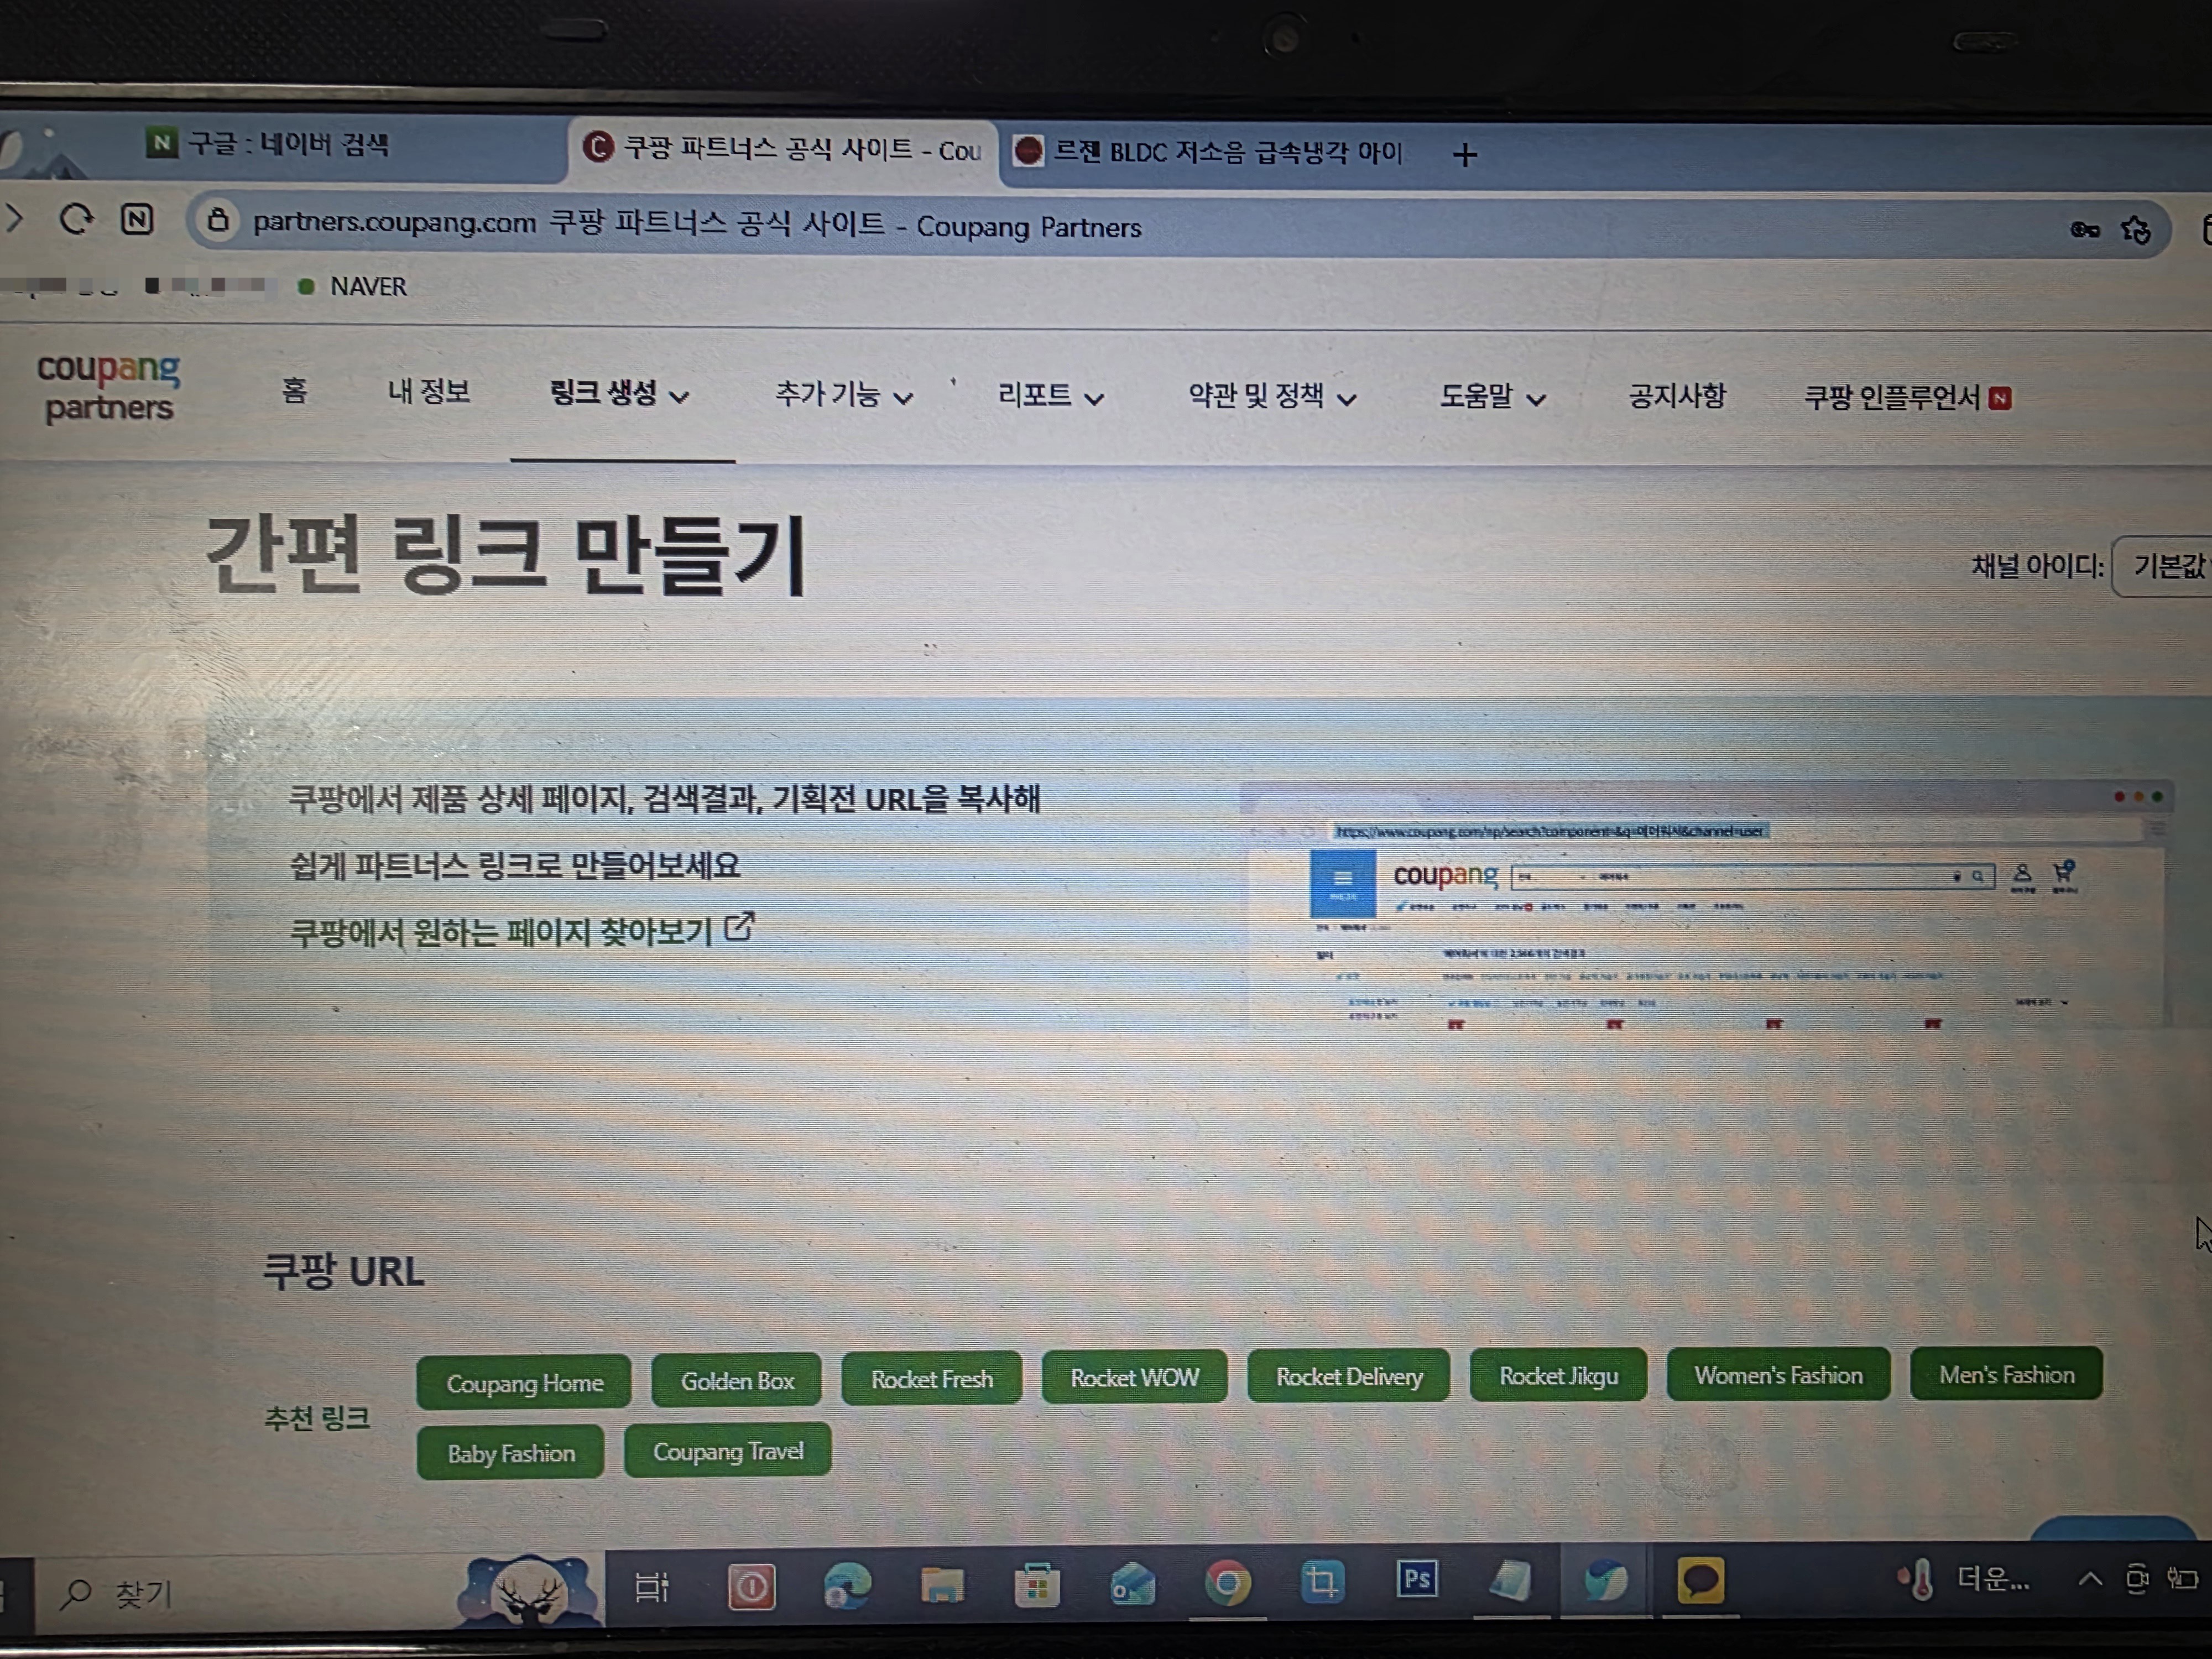Go to 홈 in the navigation menu
This screenshot has width=2212, height=1659.
pyautogui.click(x=294, y=390)
